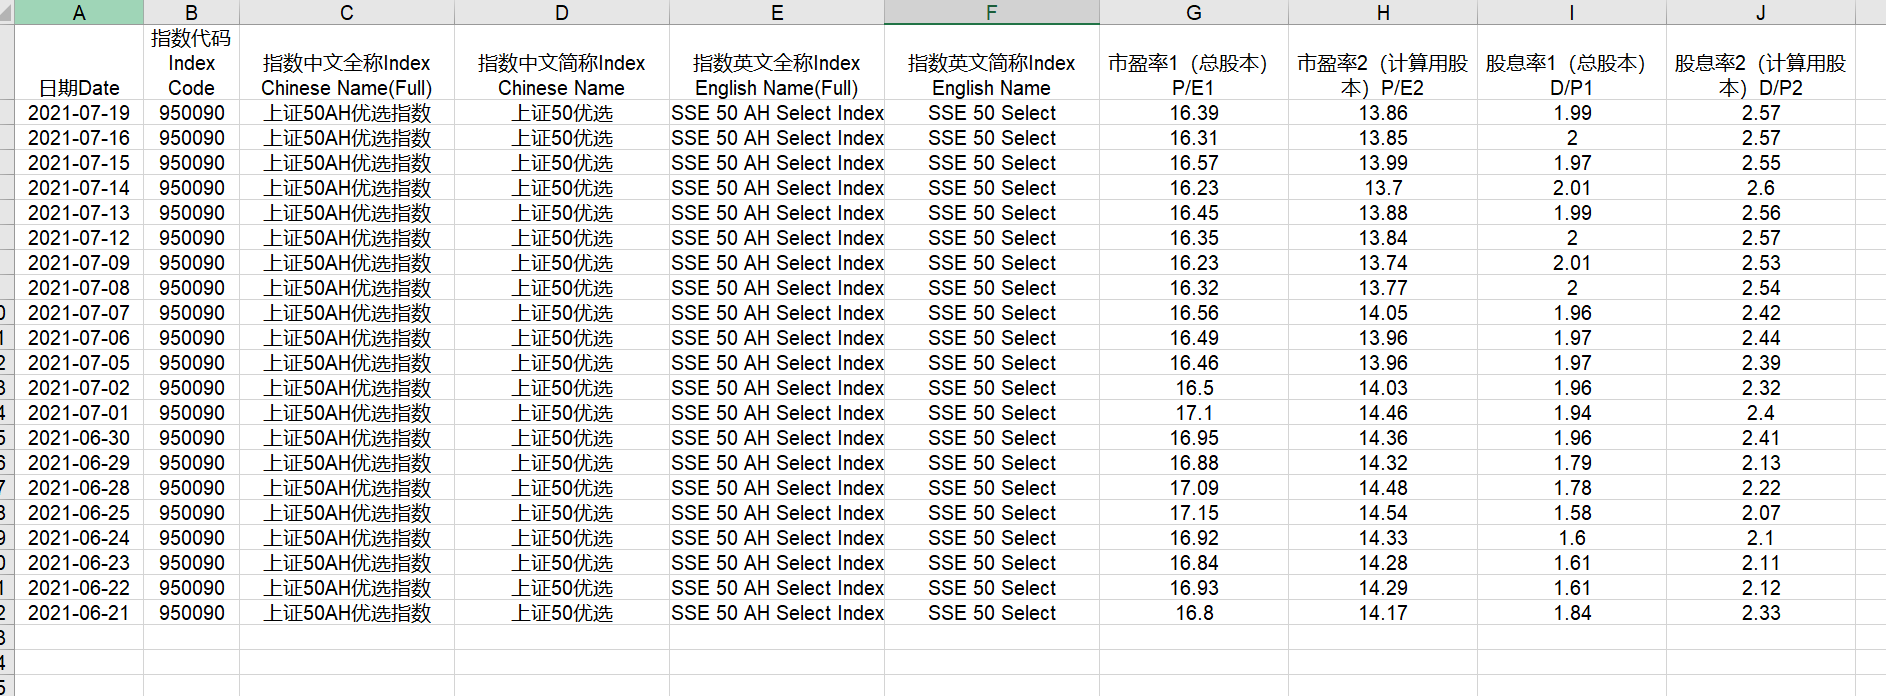
Task: Click the 股息率1 D/P1 header cell
Action: [1572, 62]
